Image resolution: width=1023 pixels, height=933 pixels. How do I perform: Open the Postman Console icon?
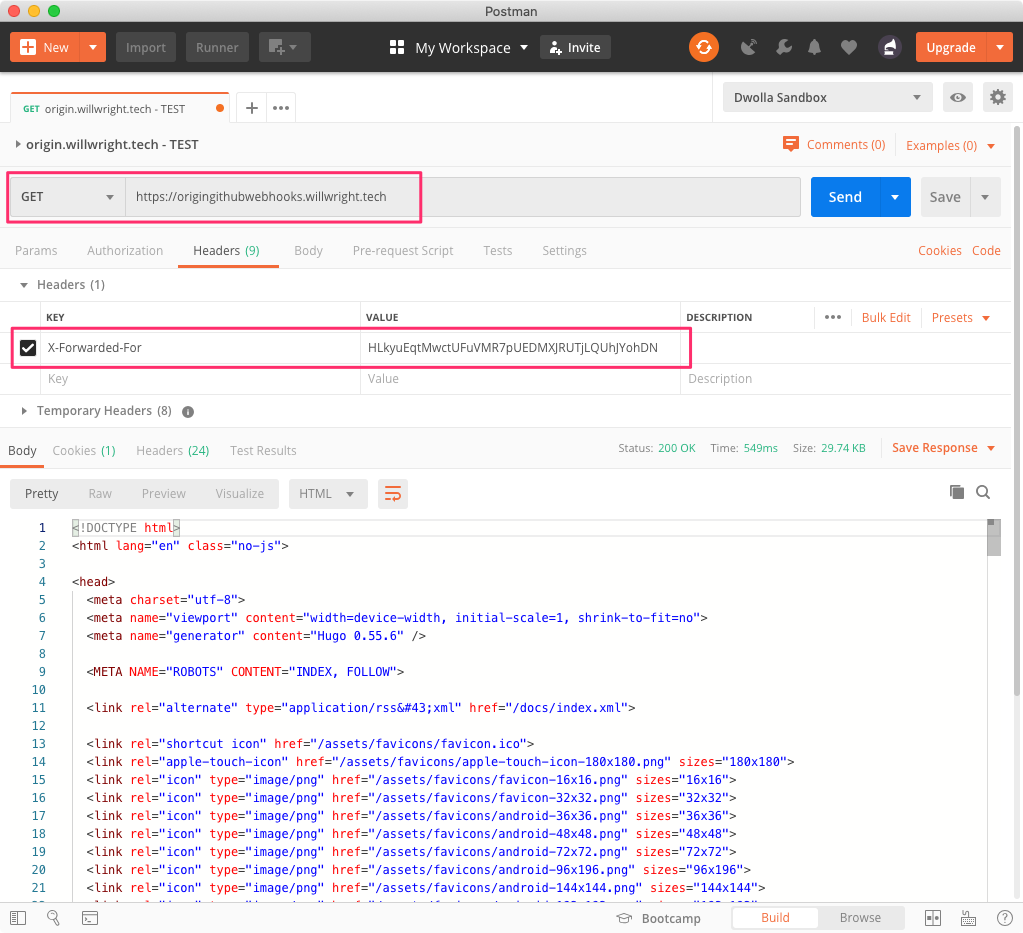(90, 918)
